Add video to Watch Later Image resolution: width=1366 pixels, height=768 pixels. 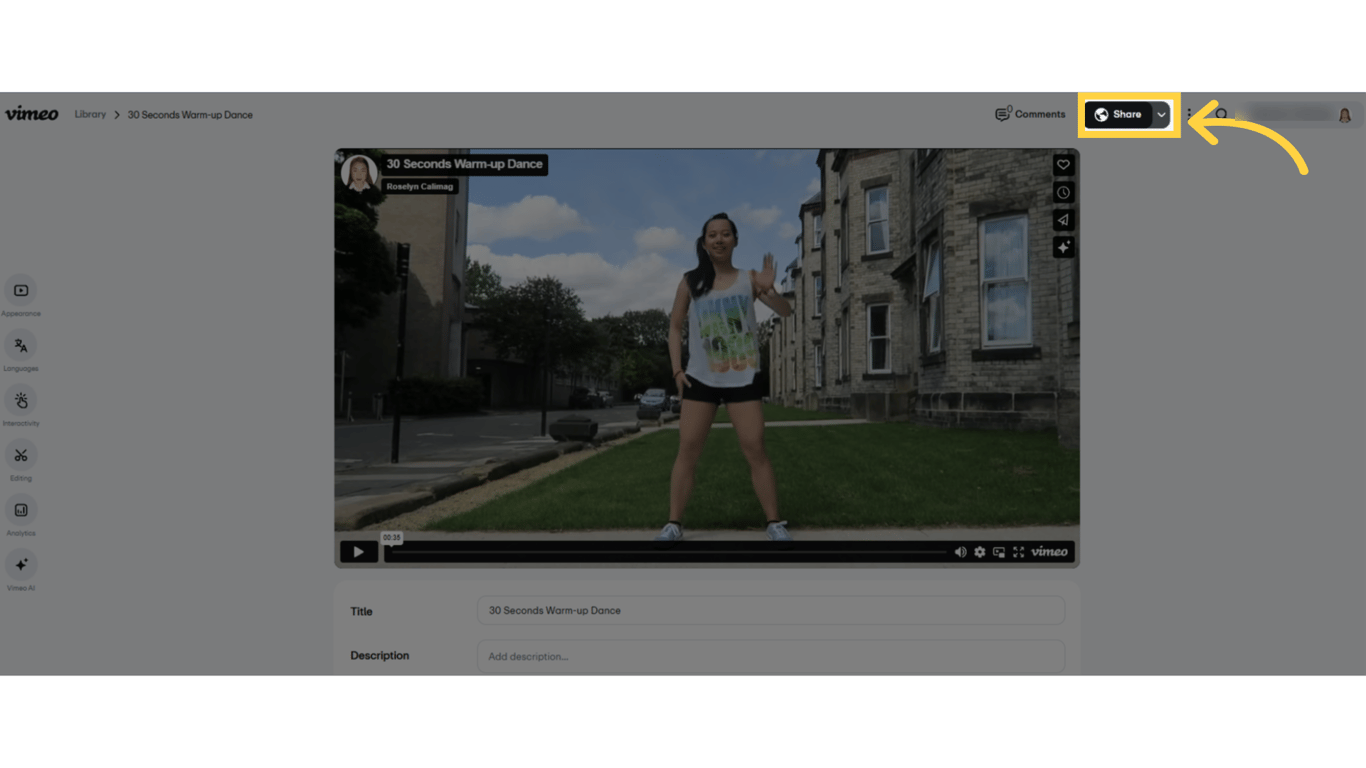1063,192
